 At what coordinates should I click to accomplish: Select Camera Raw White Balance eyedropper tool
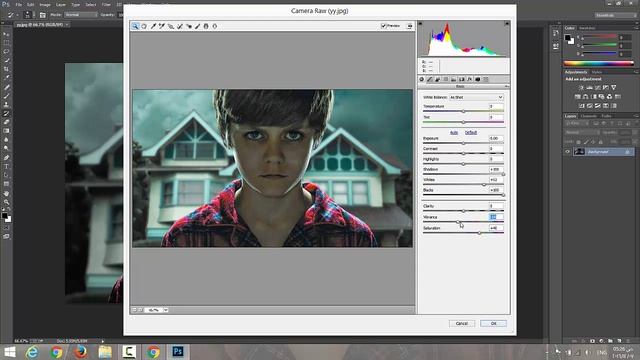(153, 26)
